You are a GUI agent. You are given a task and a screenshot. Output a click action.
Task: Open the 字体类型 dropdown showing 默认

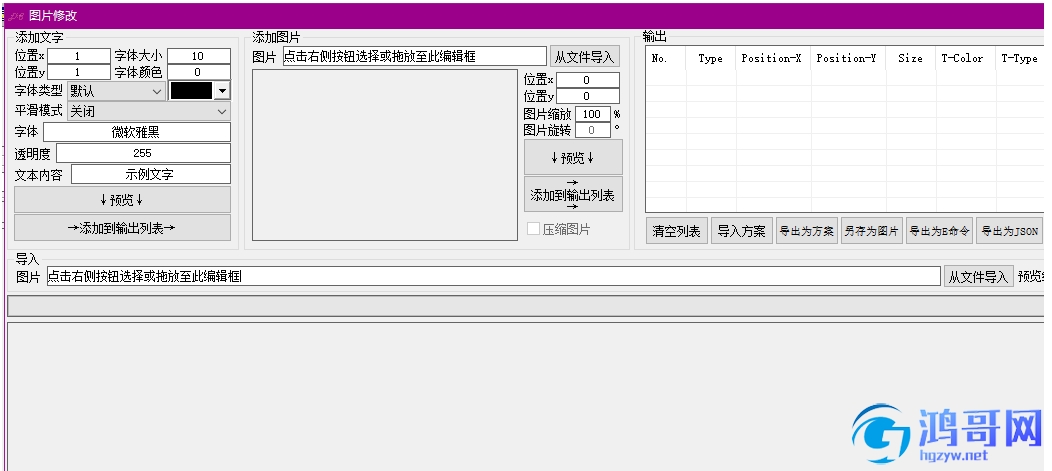point(116,91)
